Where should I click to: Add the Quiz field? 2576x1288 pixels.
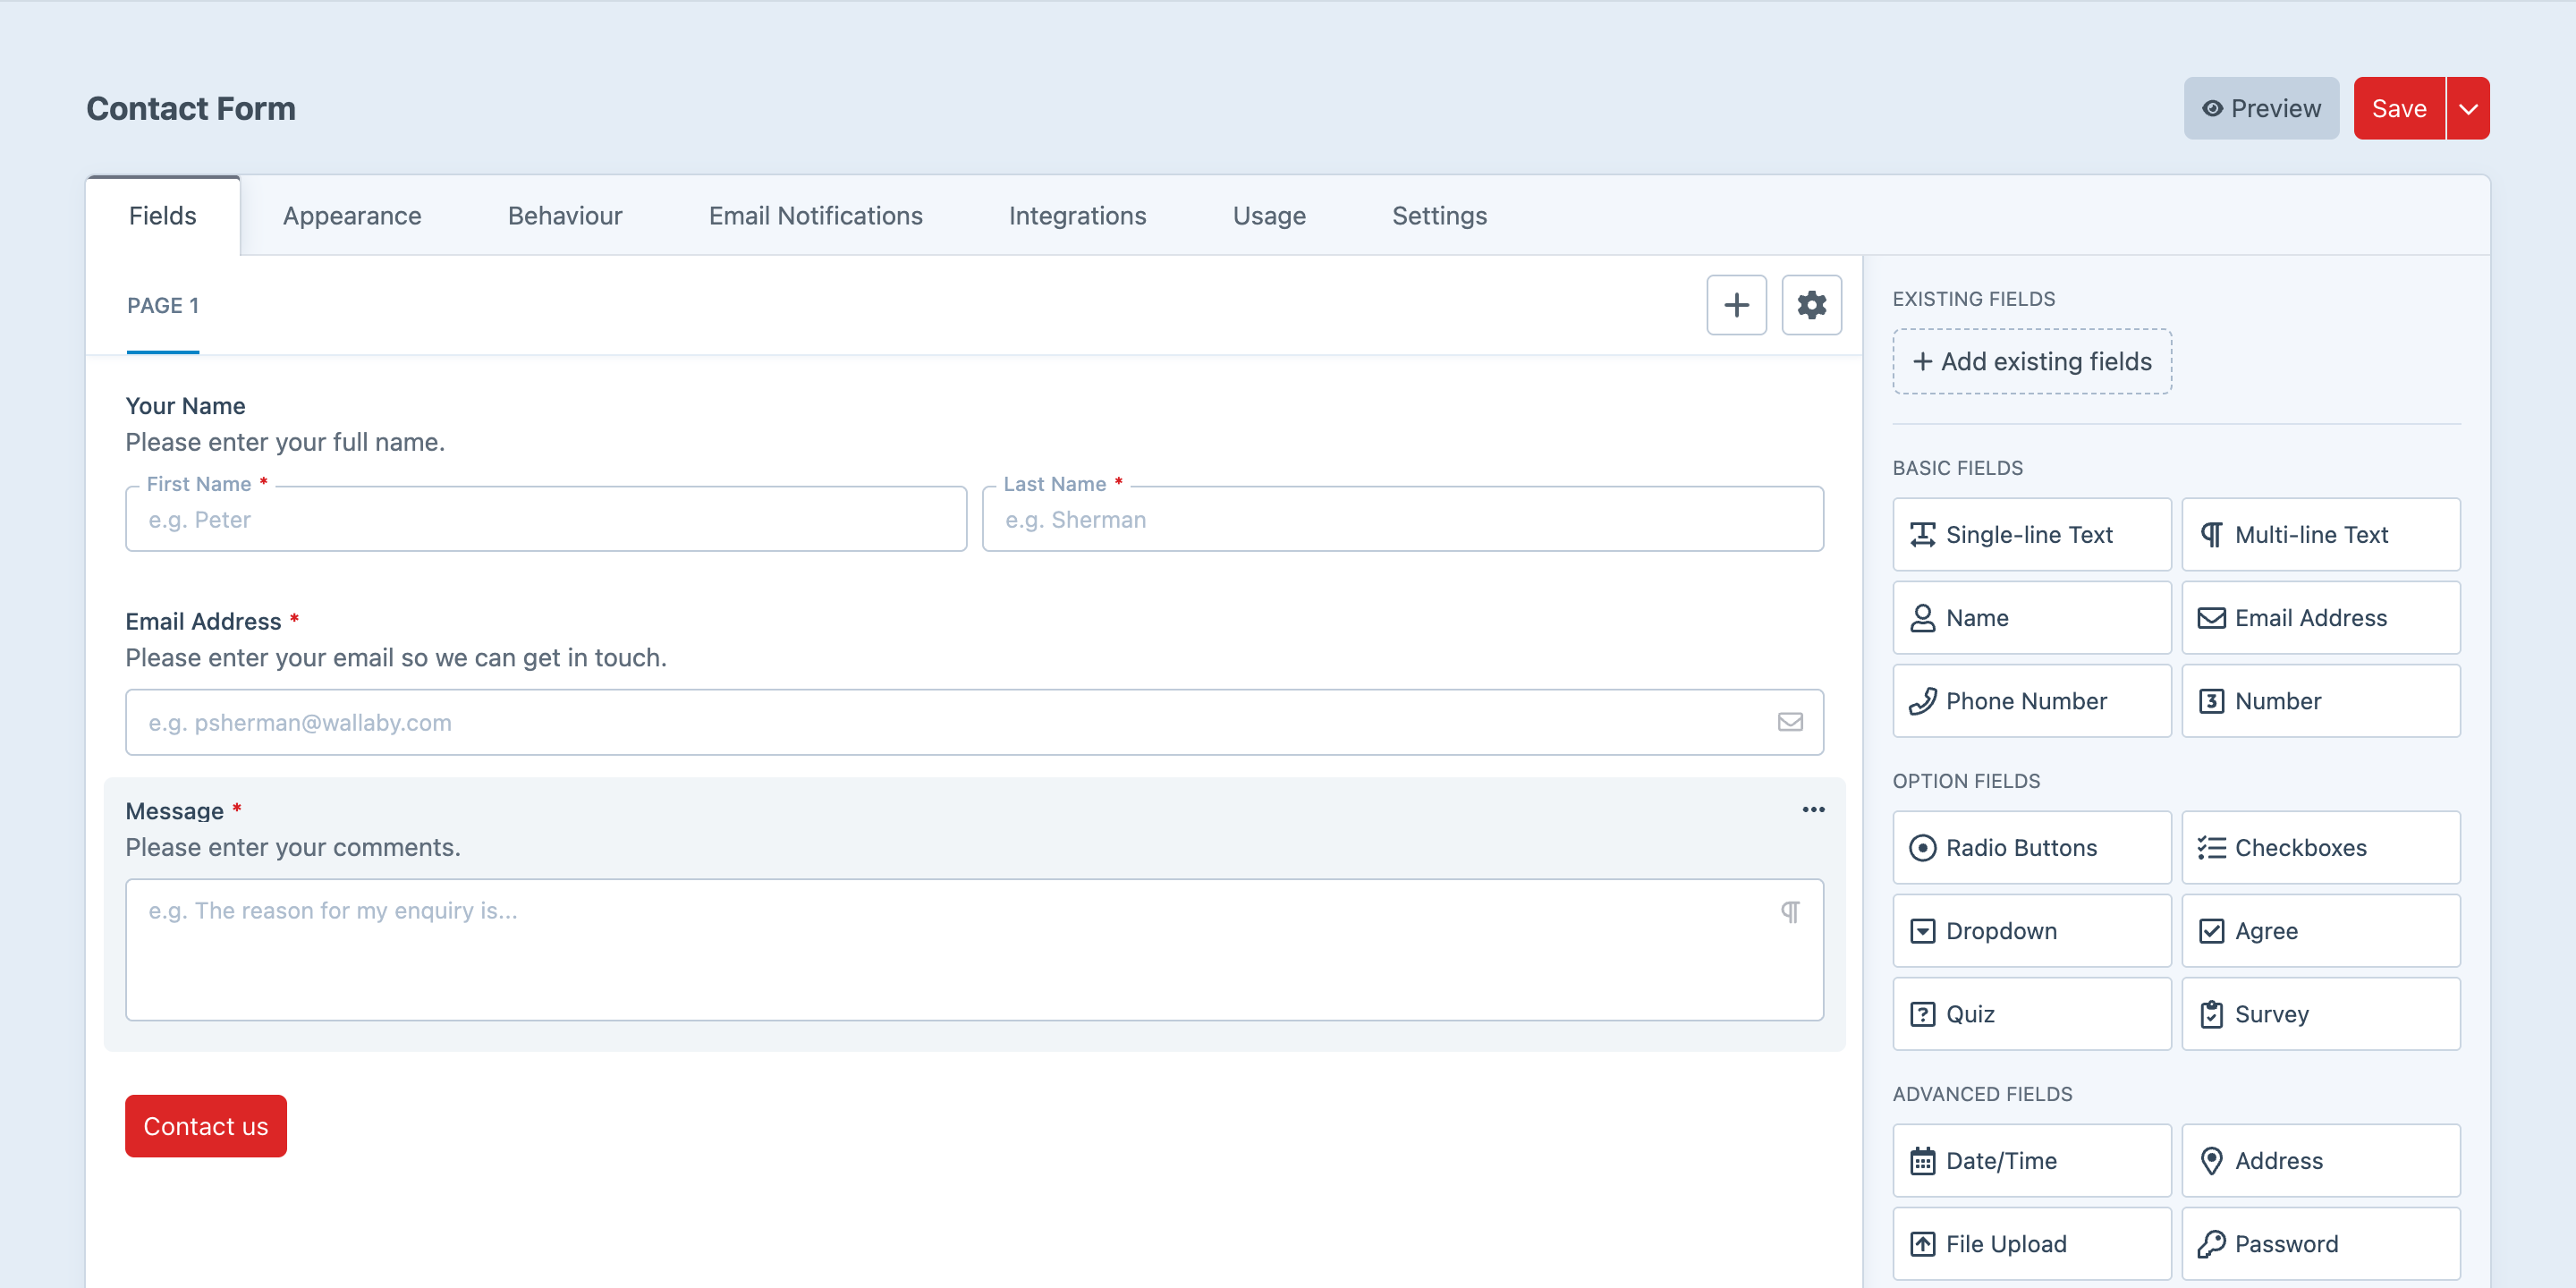click(2031, 1014)
